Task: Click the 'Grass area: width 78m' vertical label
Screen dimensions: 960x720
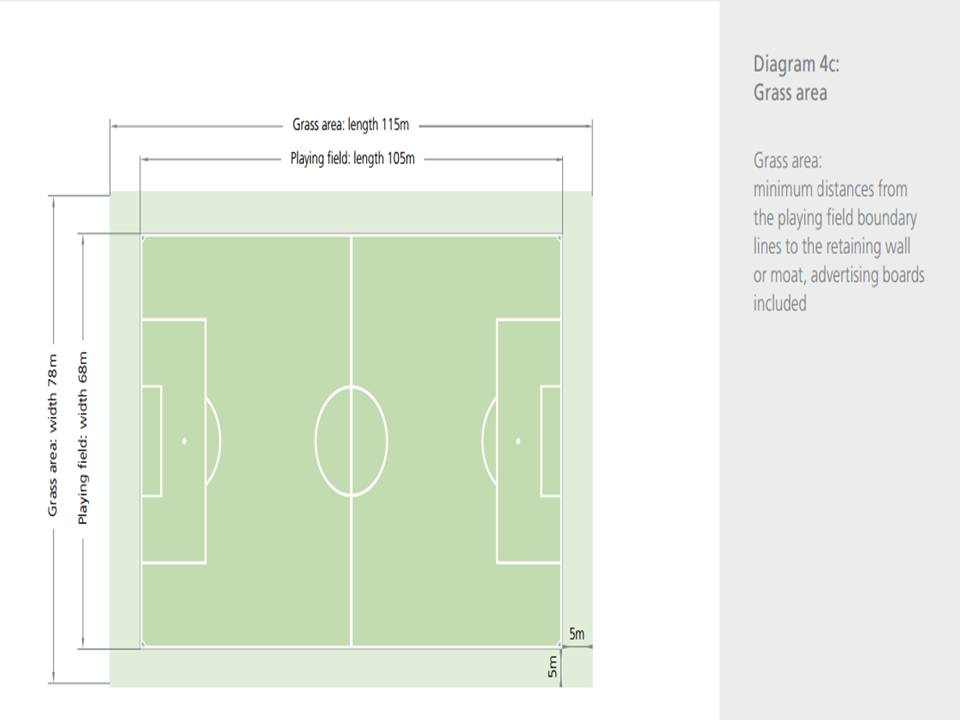Action: (x=53, y=435)
